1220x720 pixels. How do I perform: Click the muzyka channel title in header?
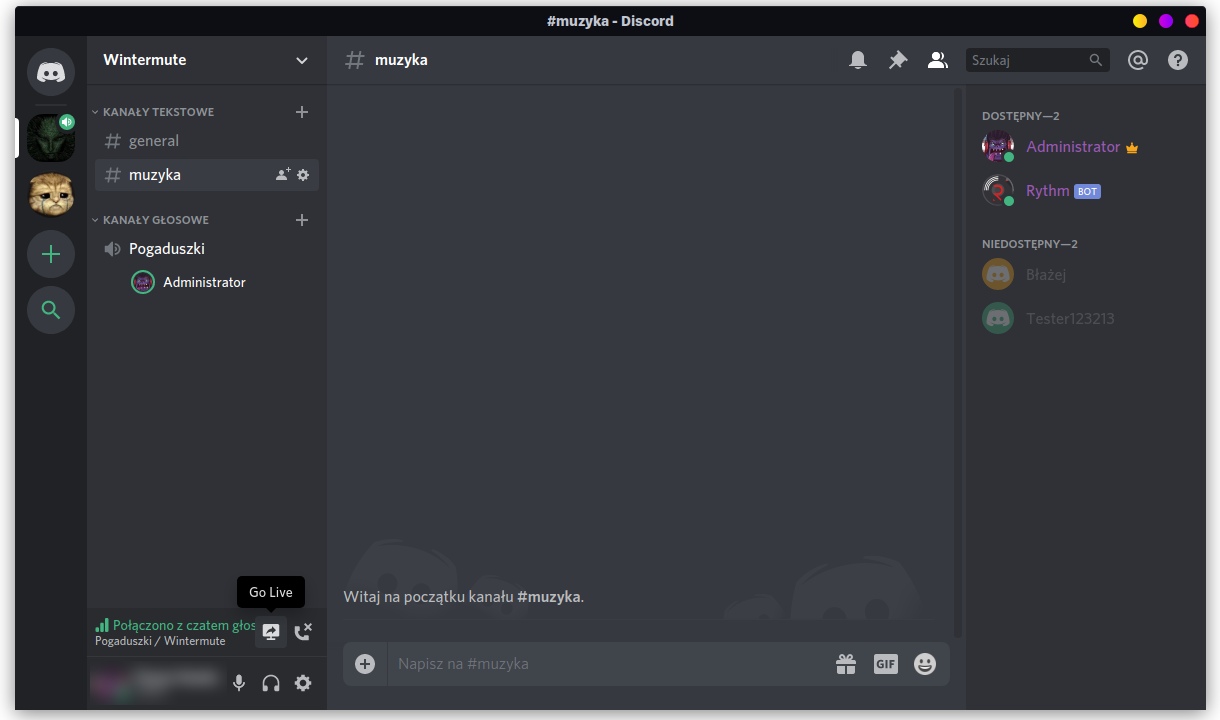[x=401, y=60]
